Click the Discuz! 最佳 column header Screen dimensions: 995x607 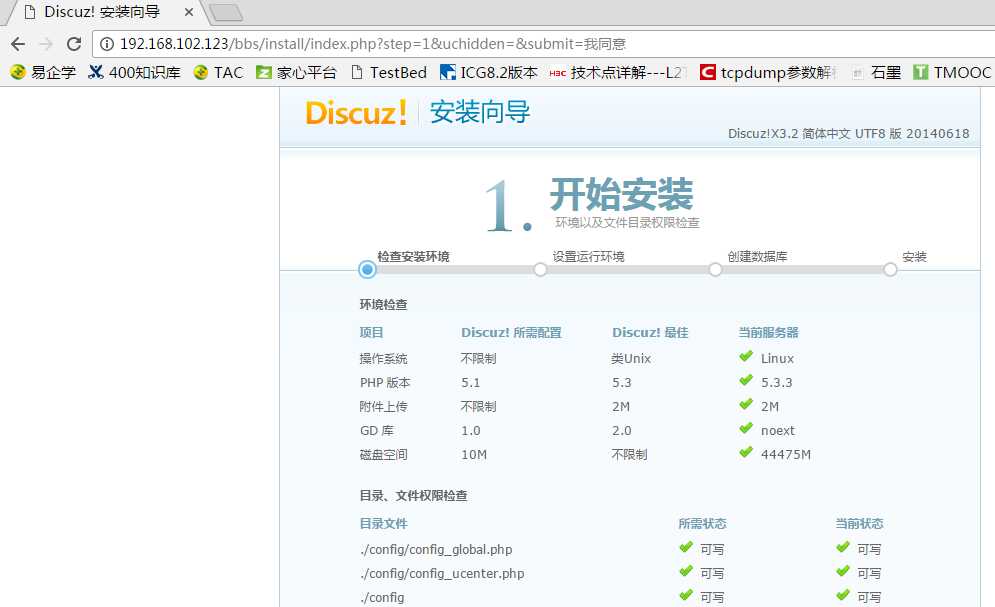click(650, 332)
